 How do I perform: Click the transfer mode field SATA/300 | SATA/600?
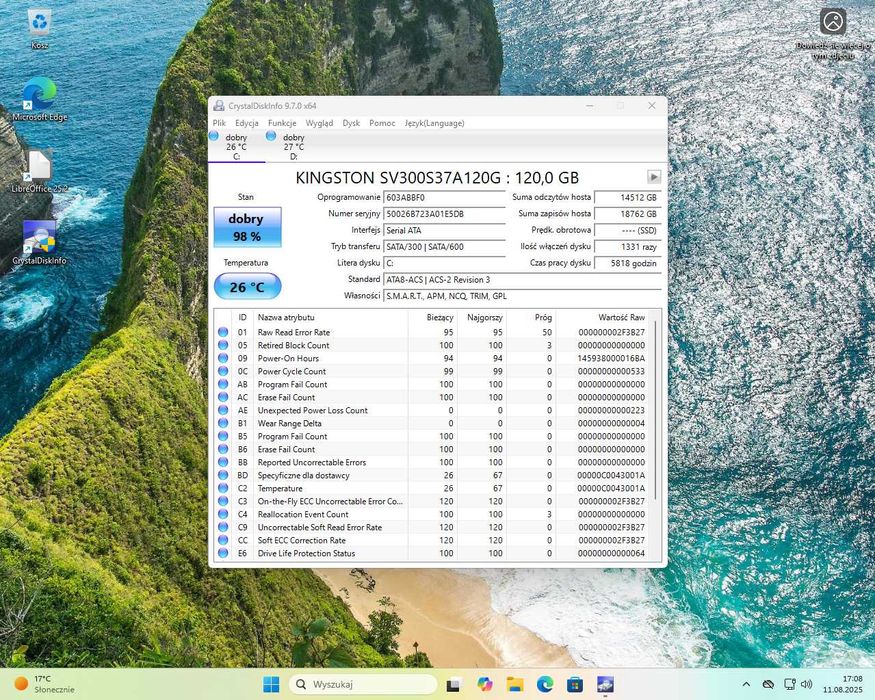point(444,247)
